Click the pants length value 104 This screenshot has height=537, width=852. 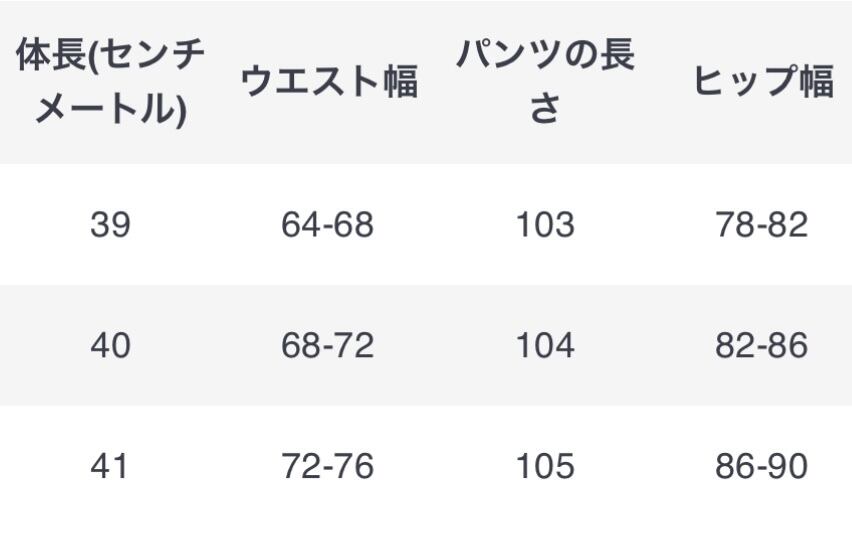[545, 346]
